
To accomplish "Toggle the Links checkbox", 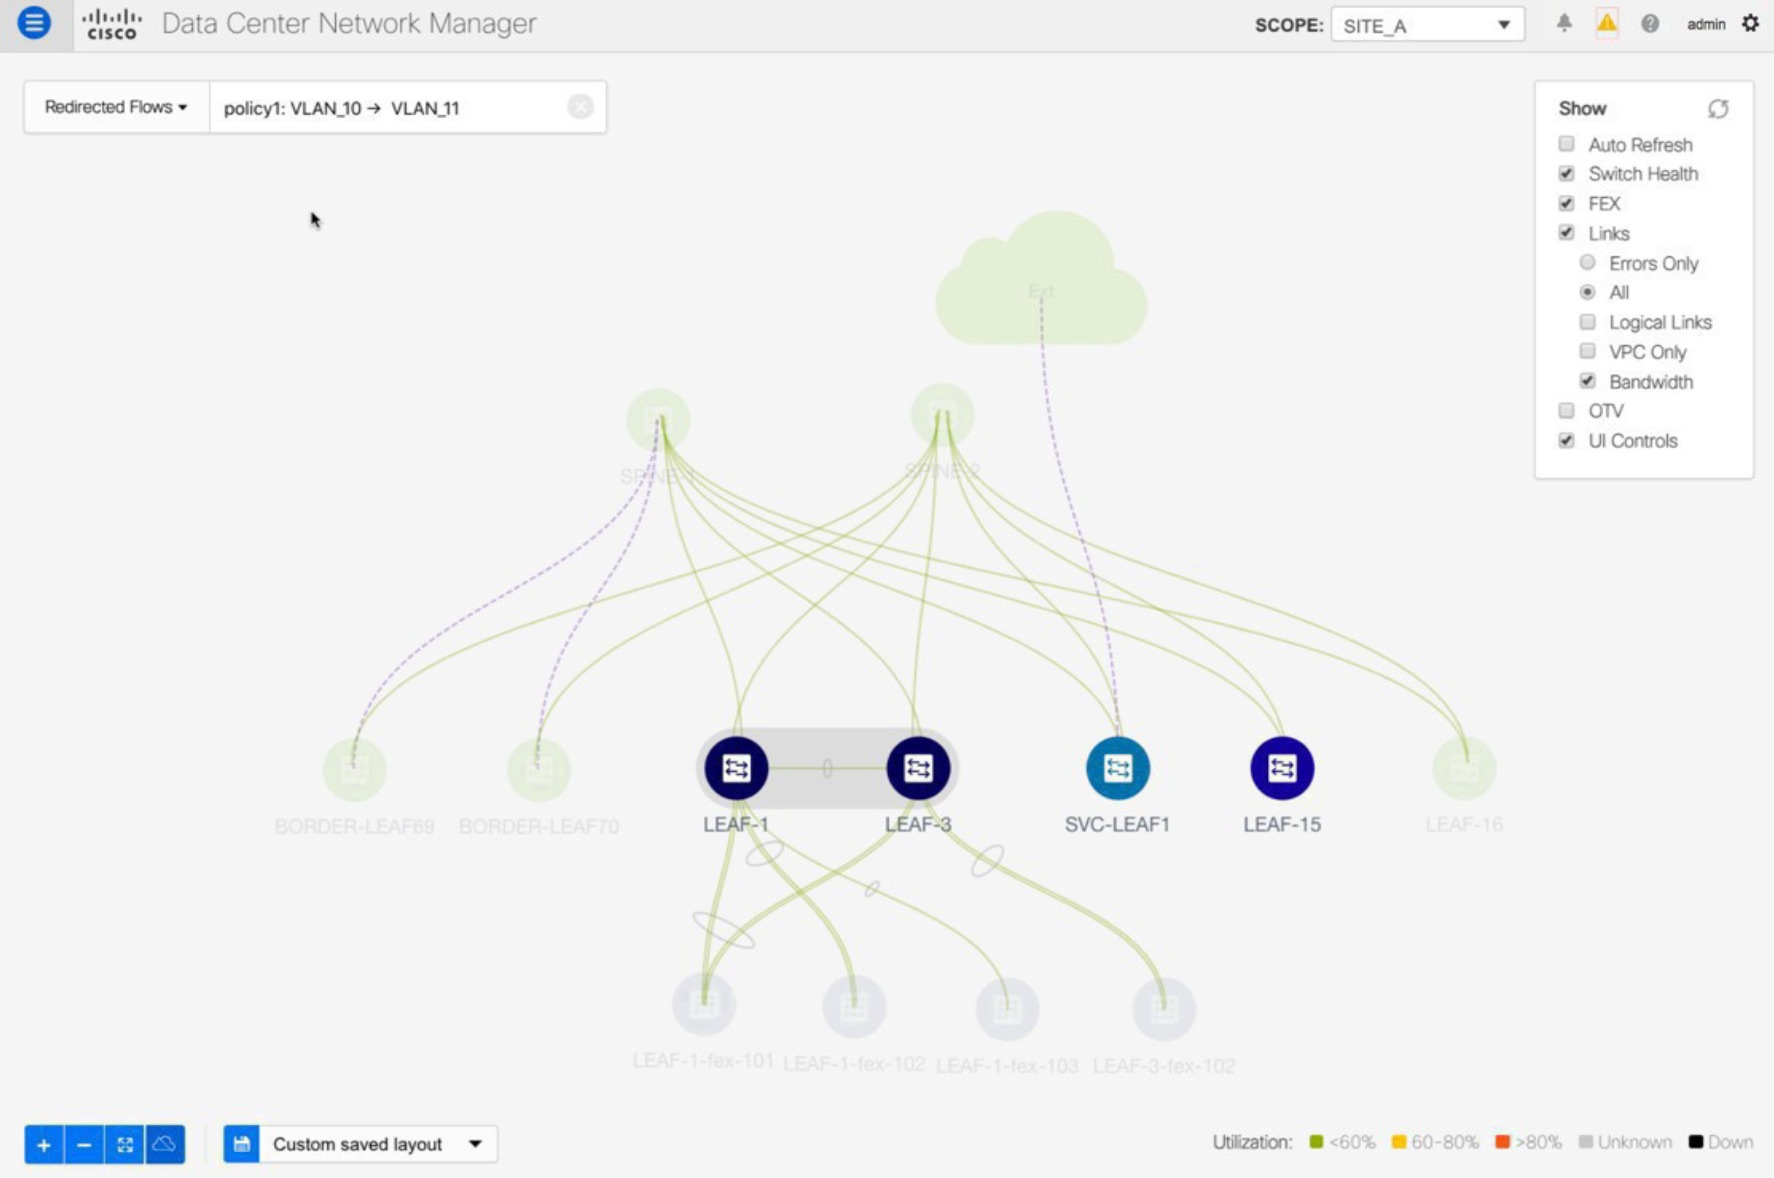I will point(1567,233).
